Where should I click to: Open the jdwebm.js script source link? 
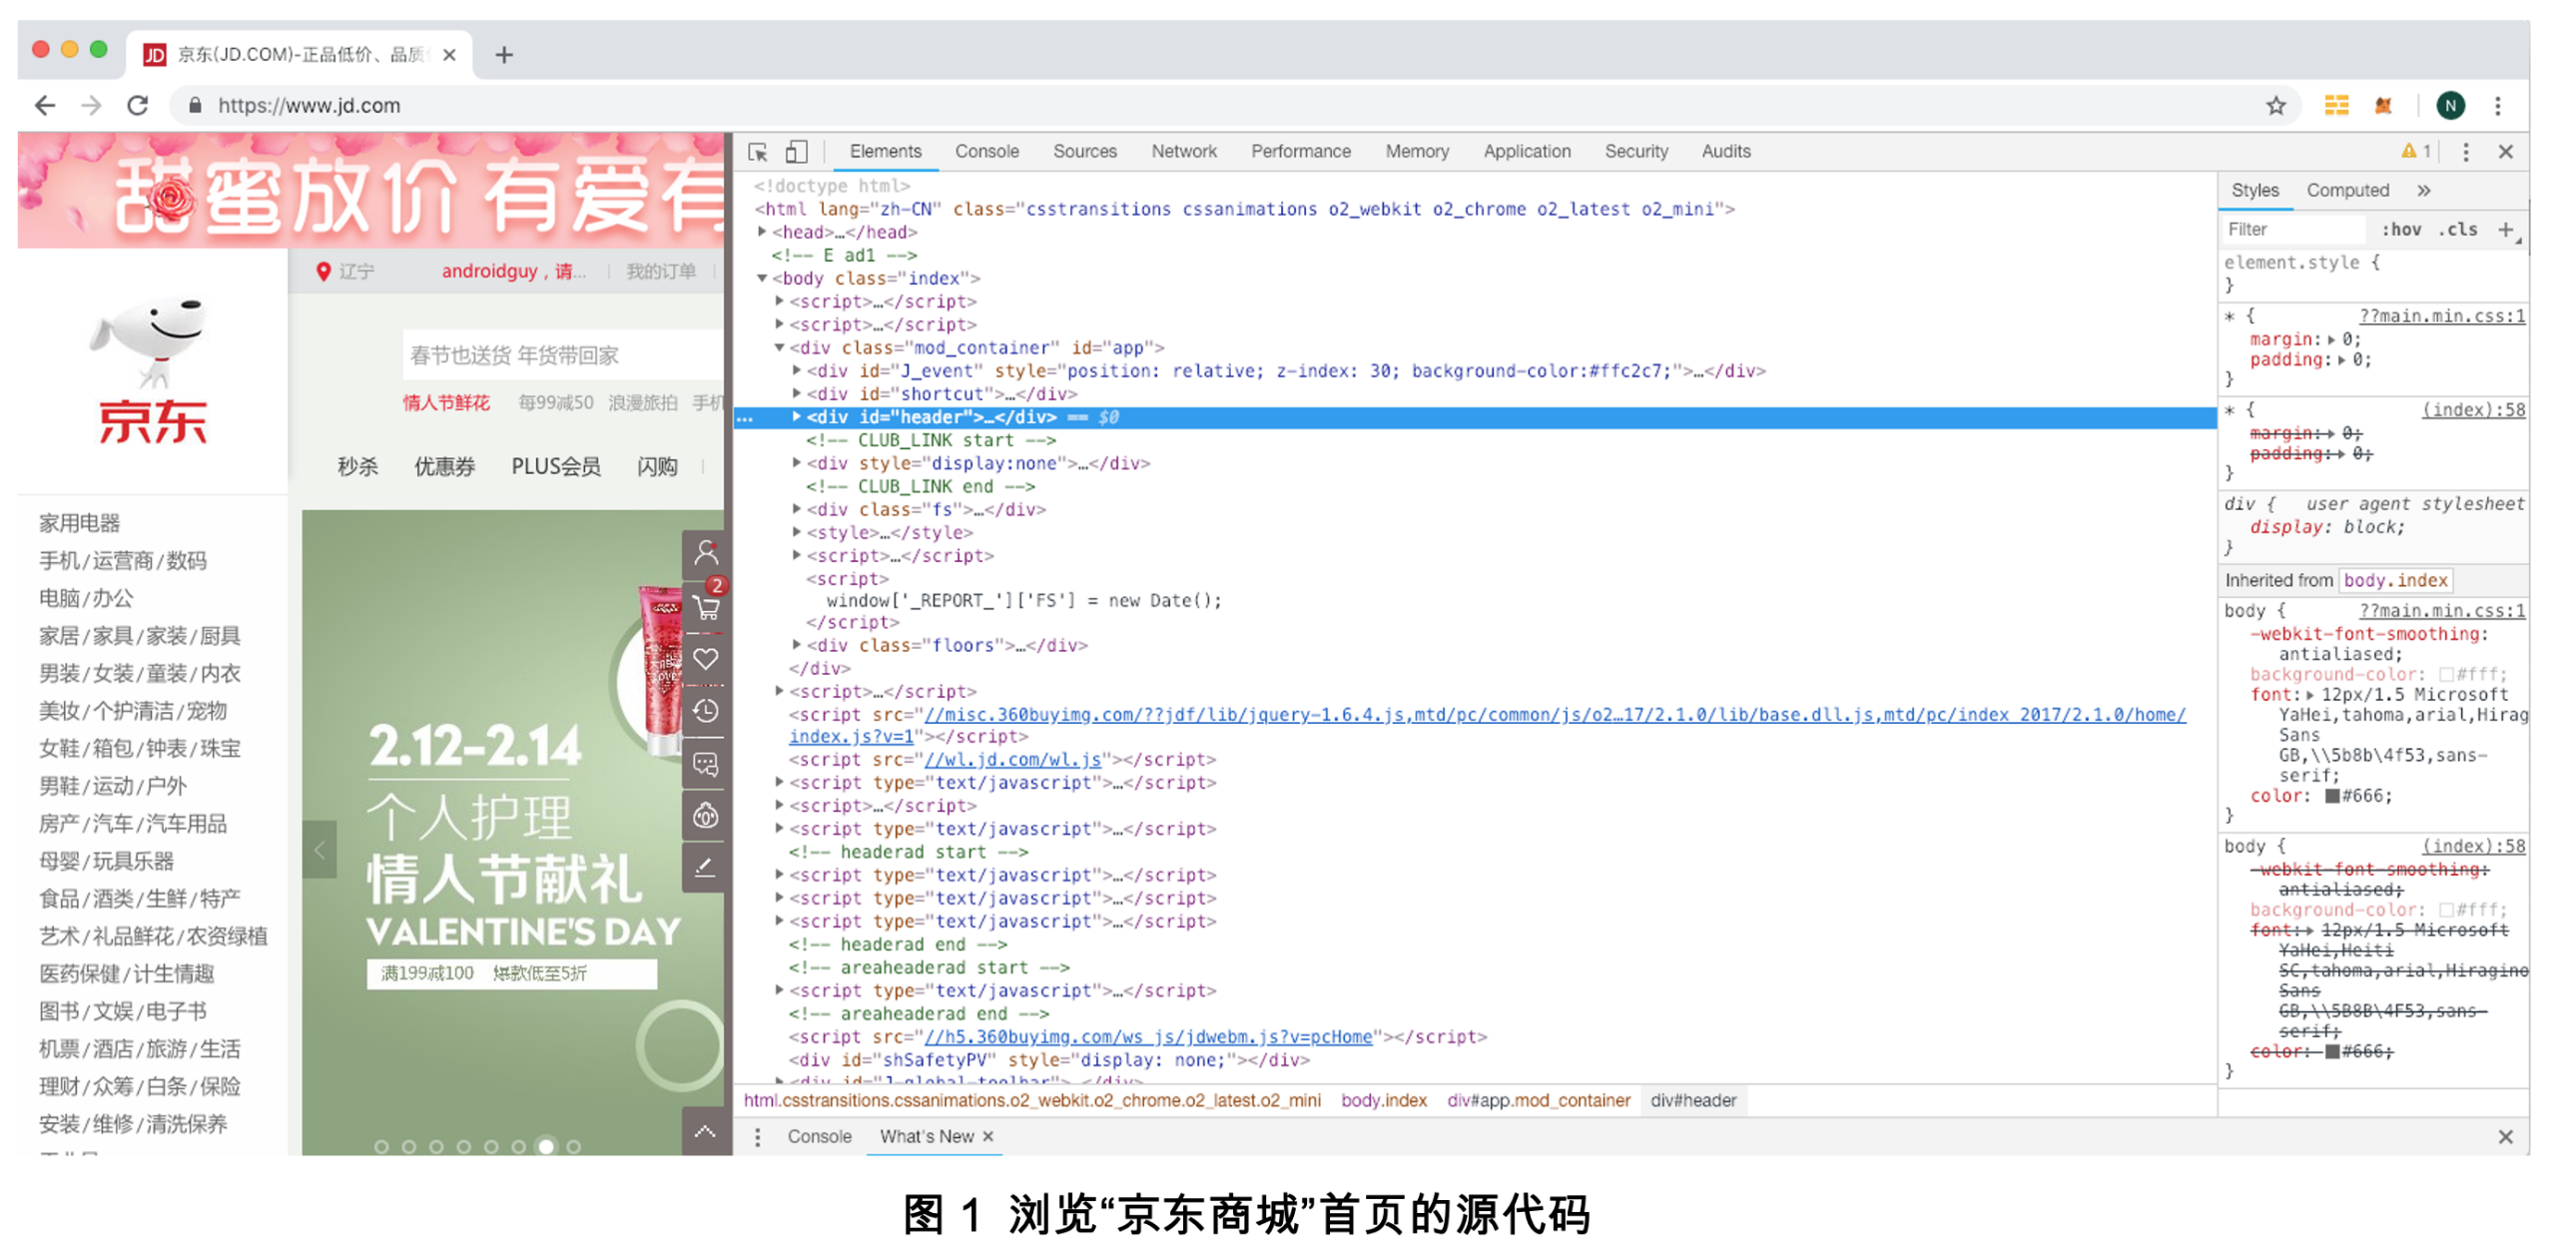[x=1148, y=1037]
